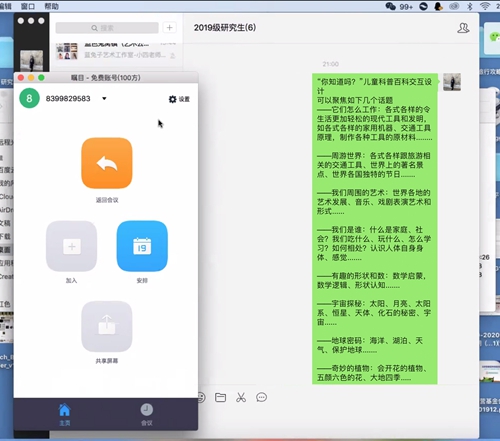500x441 pixels.
Task: Open the chat history bubble icon
Action: (x=261, y=397)
